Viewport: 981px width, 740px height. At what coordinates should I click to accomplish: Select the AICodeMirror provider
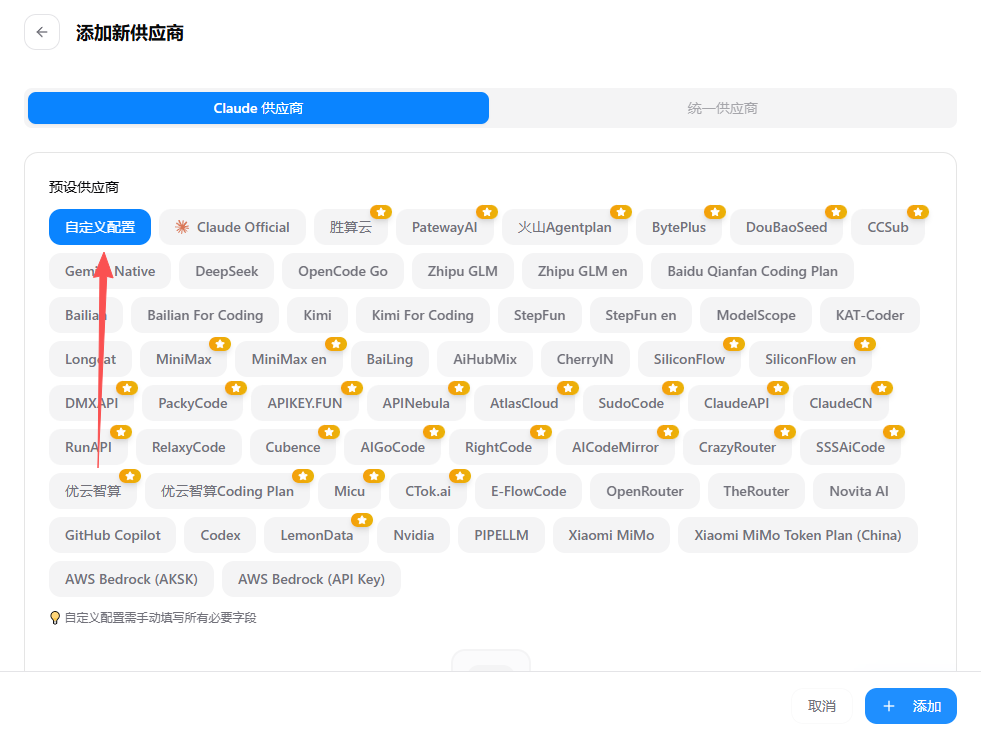point(616,447)
